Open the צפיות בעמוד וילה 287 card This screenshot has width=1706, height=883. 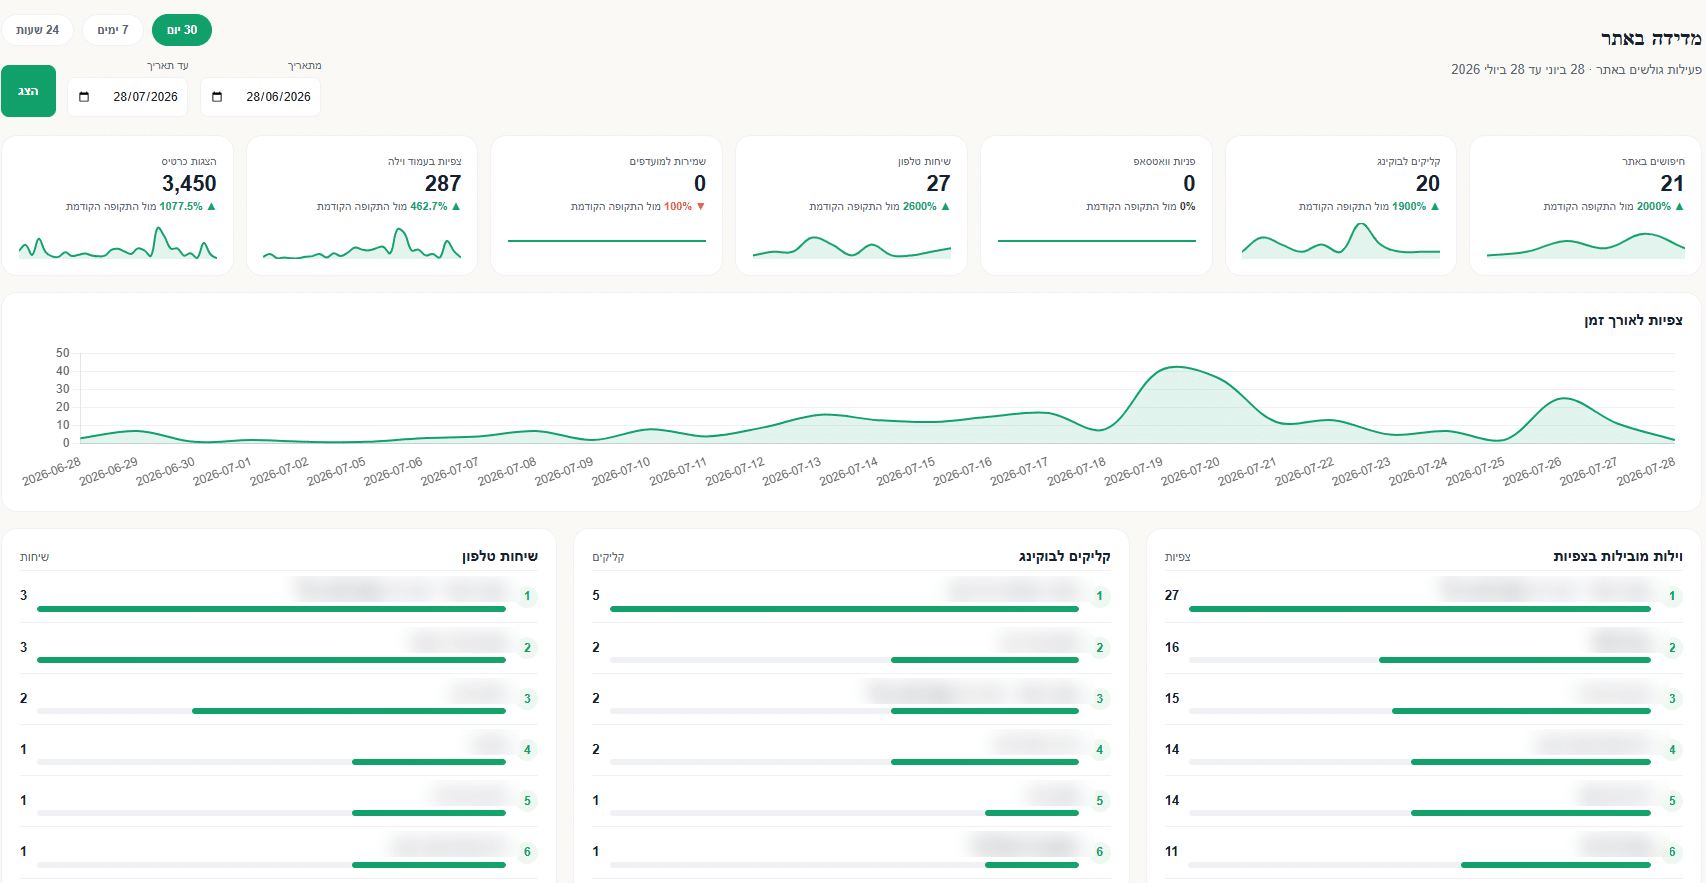pos(362,206)
